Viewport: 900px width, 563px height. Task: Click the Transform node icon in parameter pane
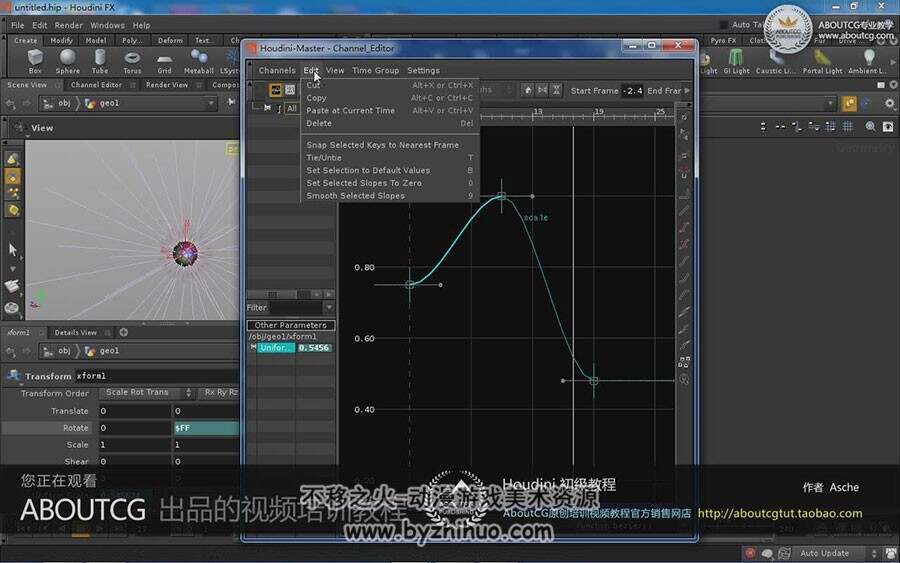click(x=13, y=375)
